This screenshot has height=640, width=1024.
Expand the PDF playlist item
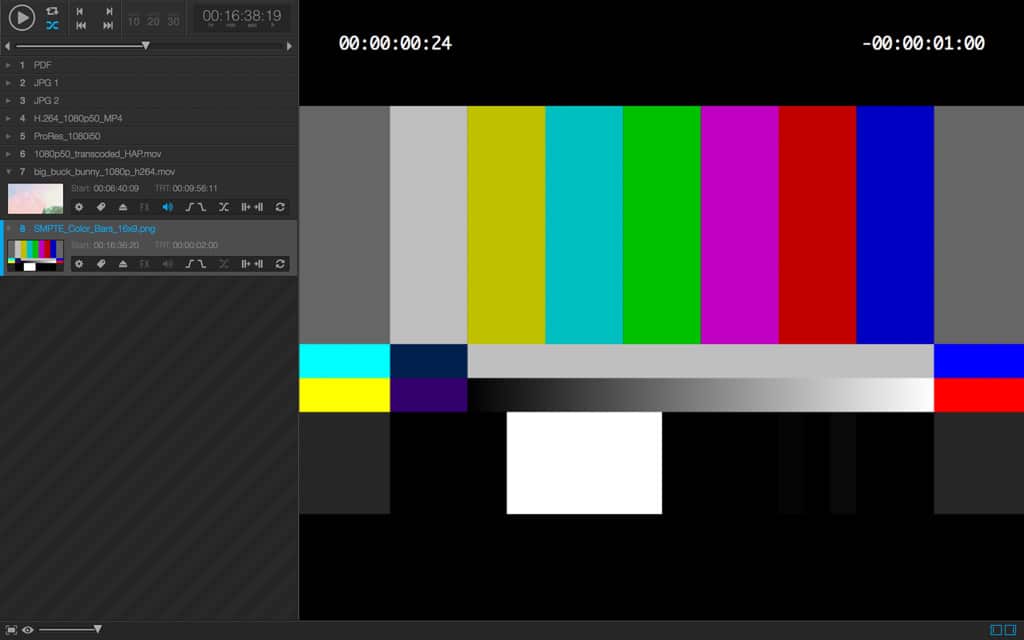pos(8,65)
